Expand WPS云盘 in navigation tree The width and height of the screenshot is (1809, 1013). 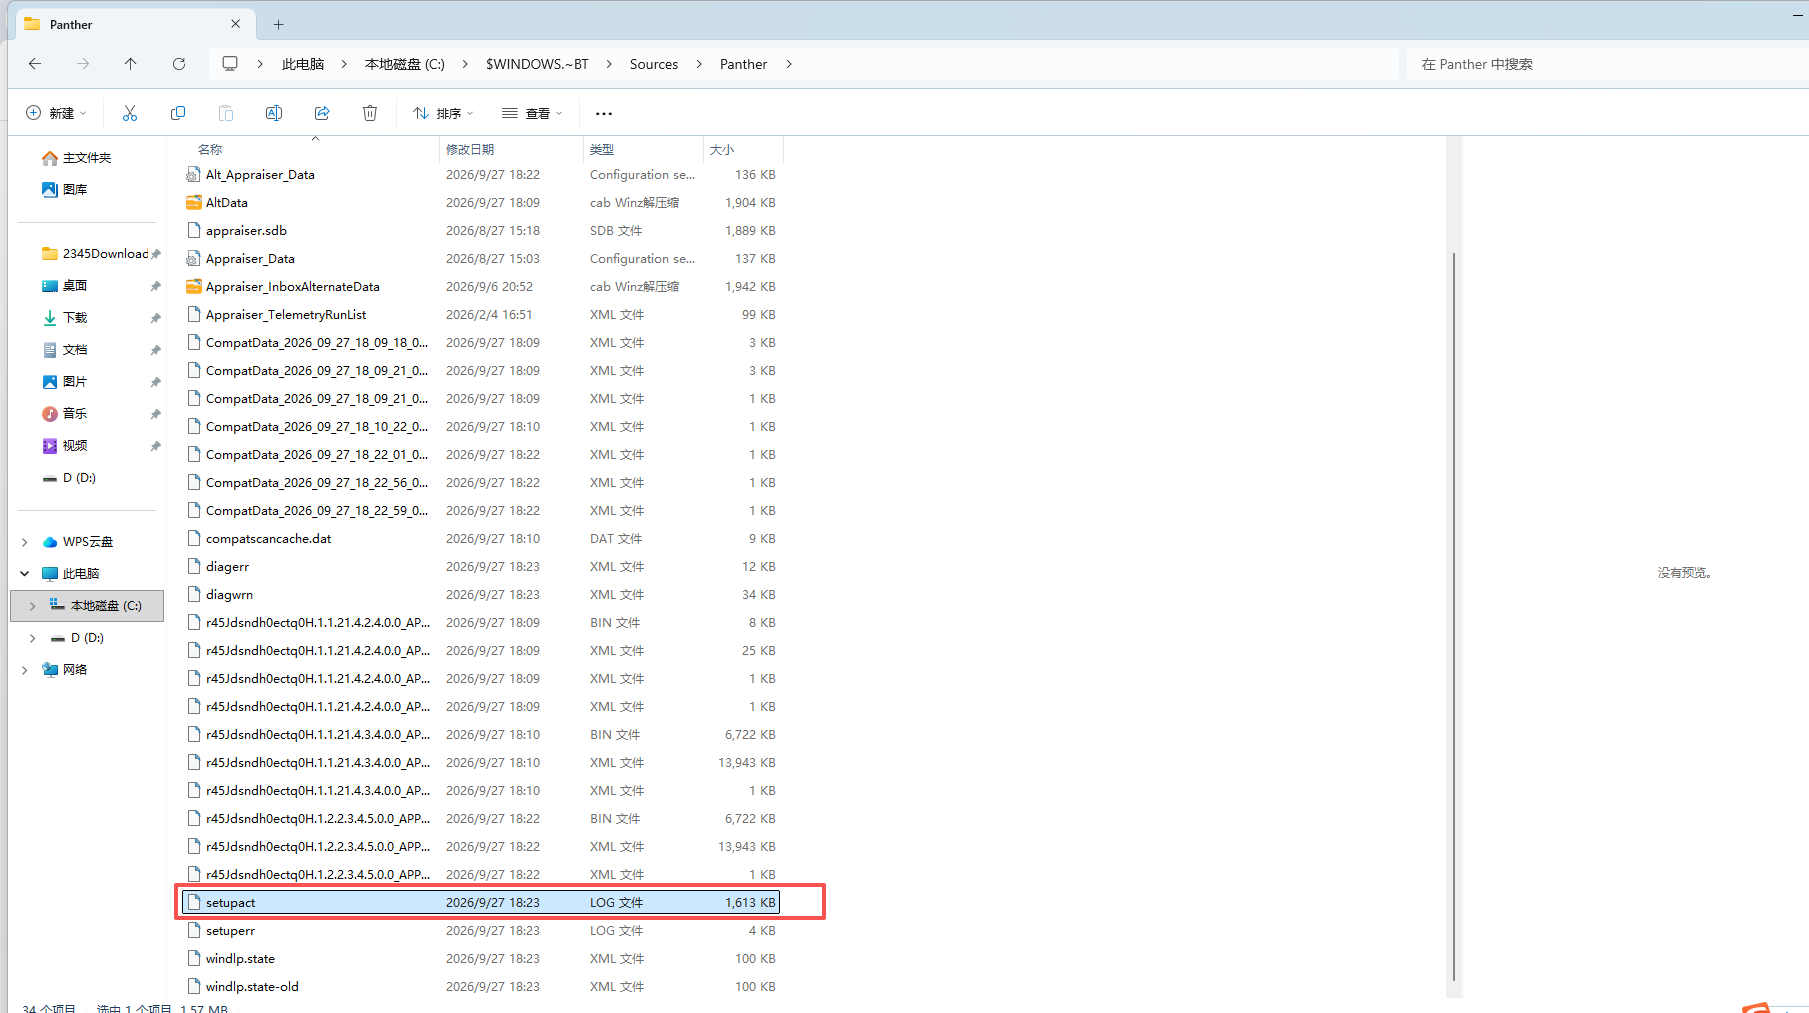click(25, 542)
